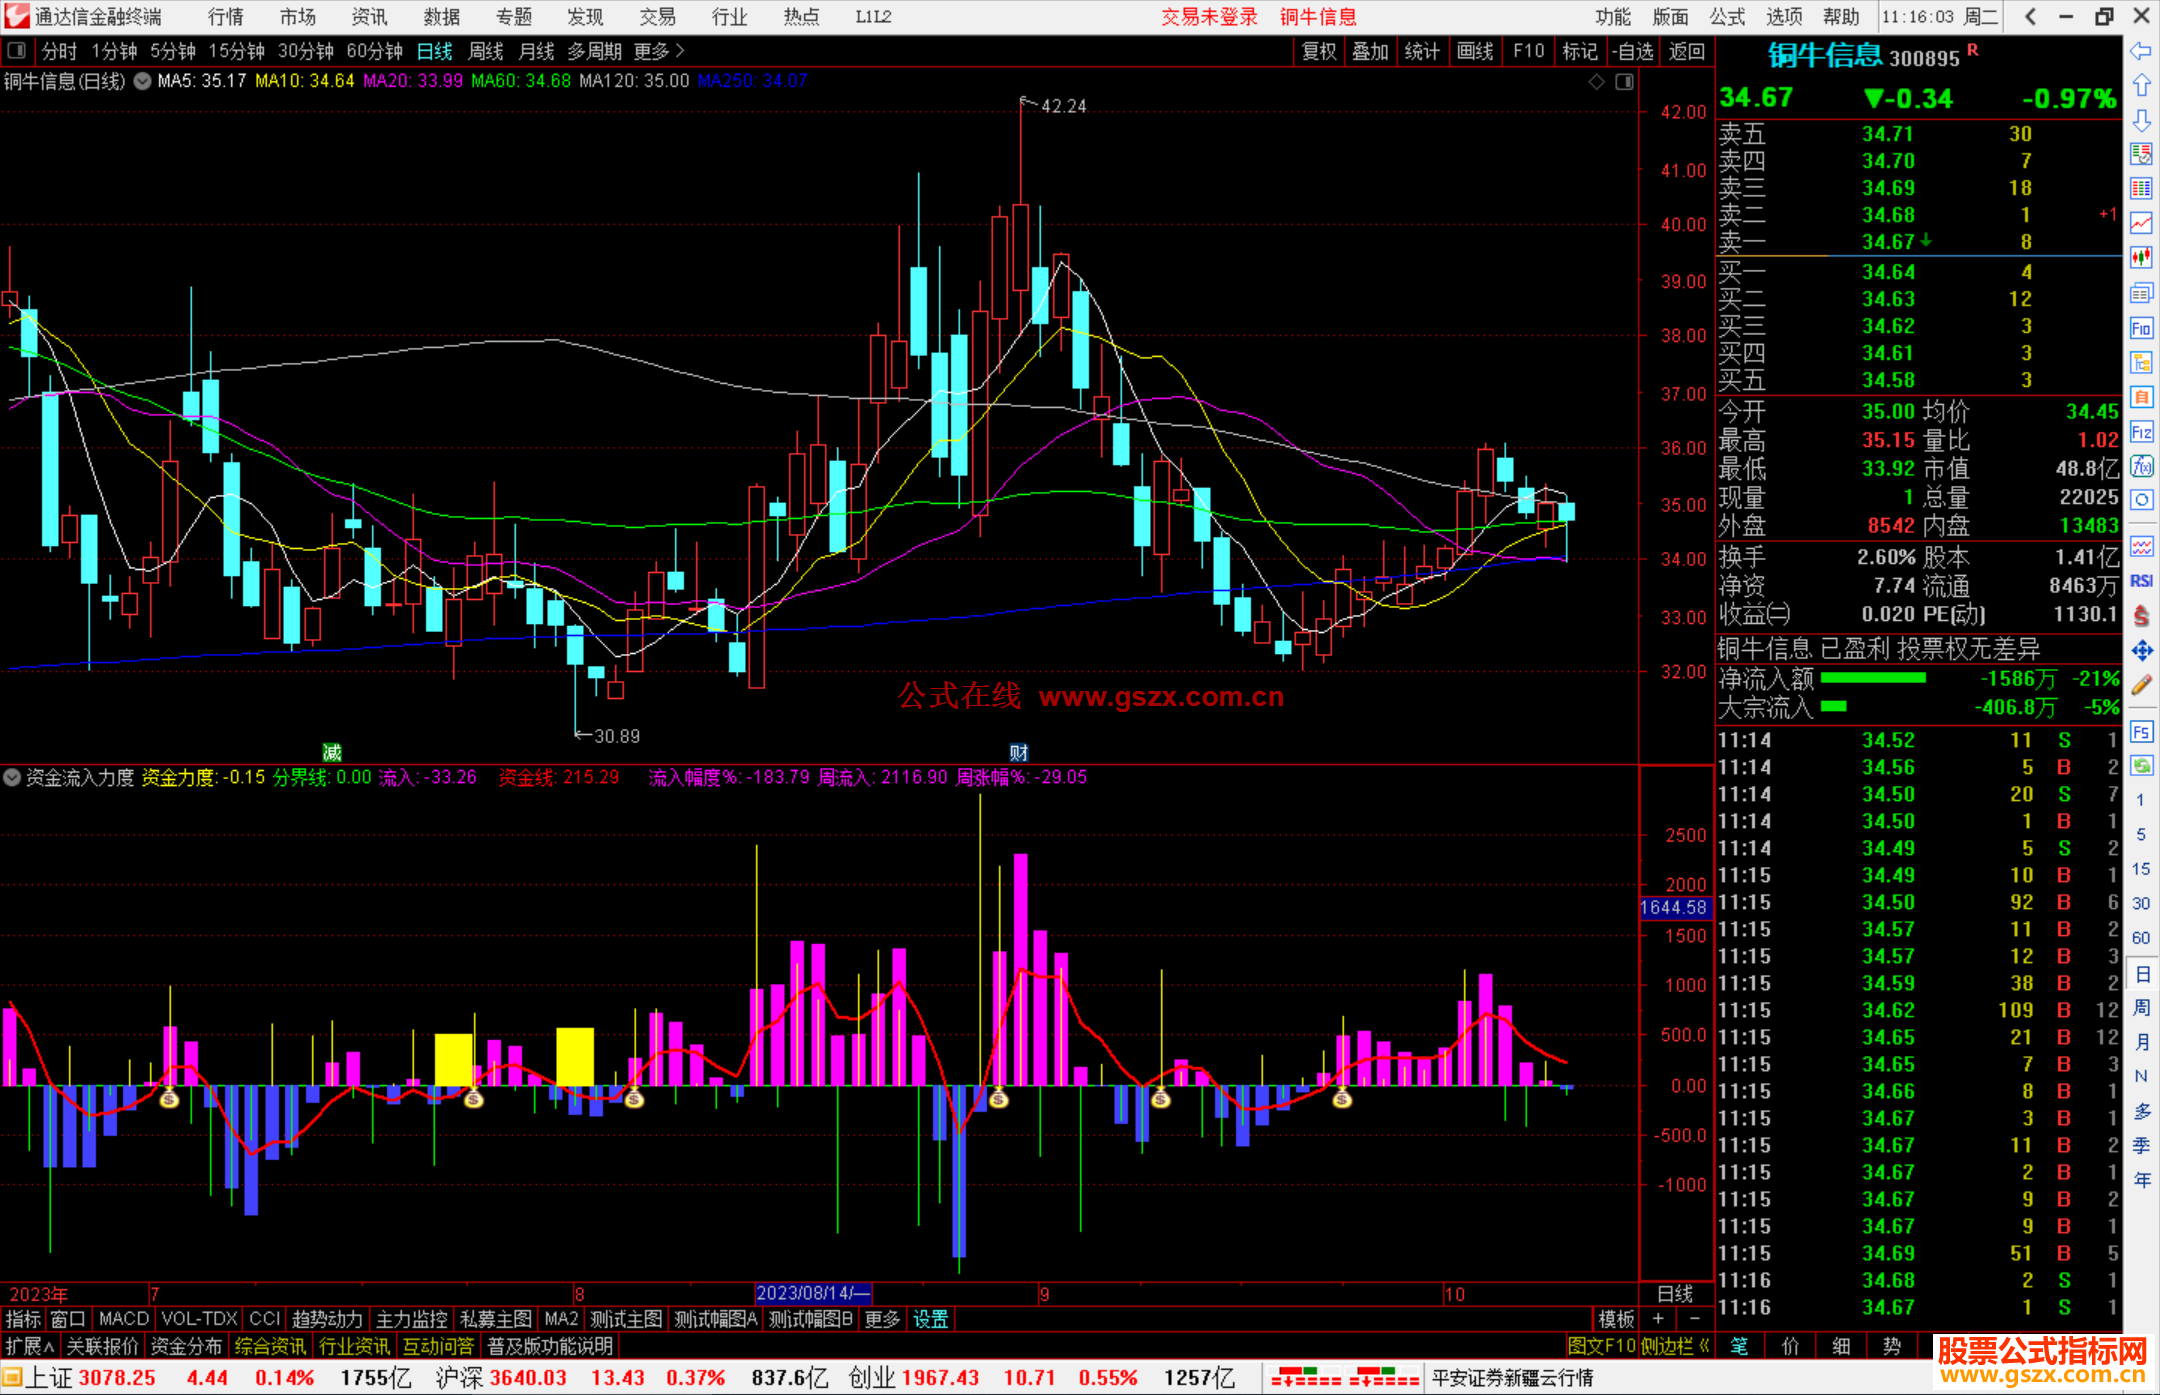
Task: Switch to the MACD indicator tab
Action: click(x=123, y=1319)
